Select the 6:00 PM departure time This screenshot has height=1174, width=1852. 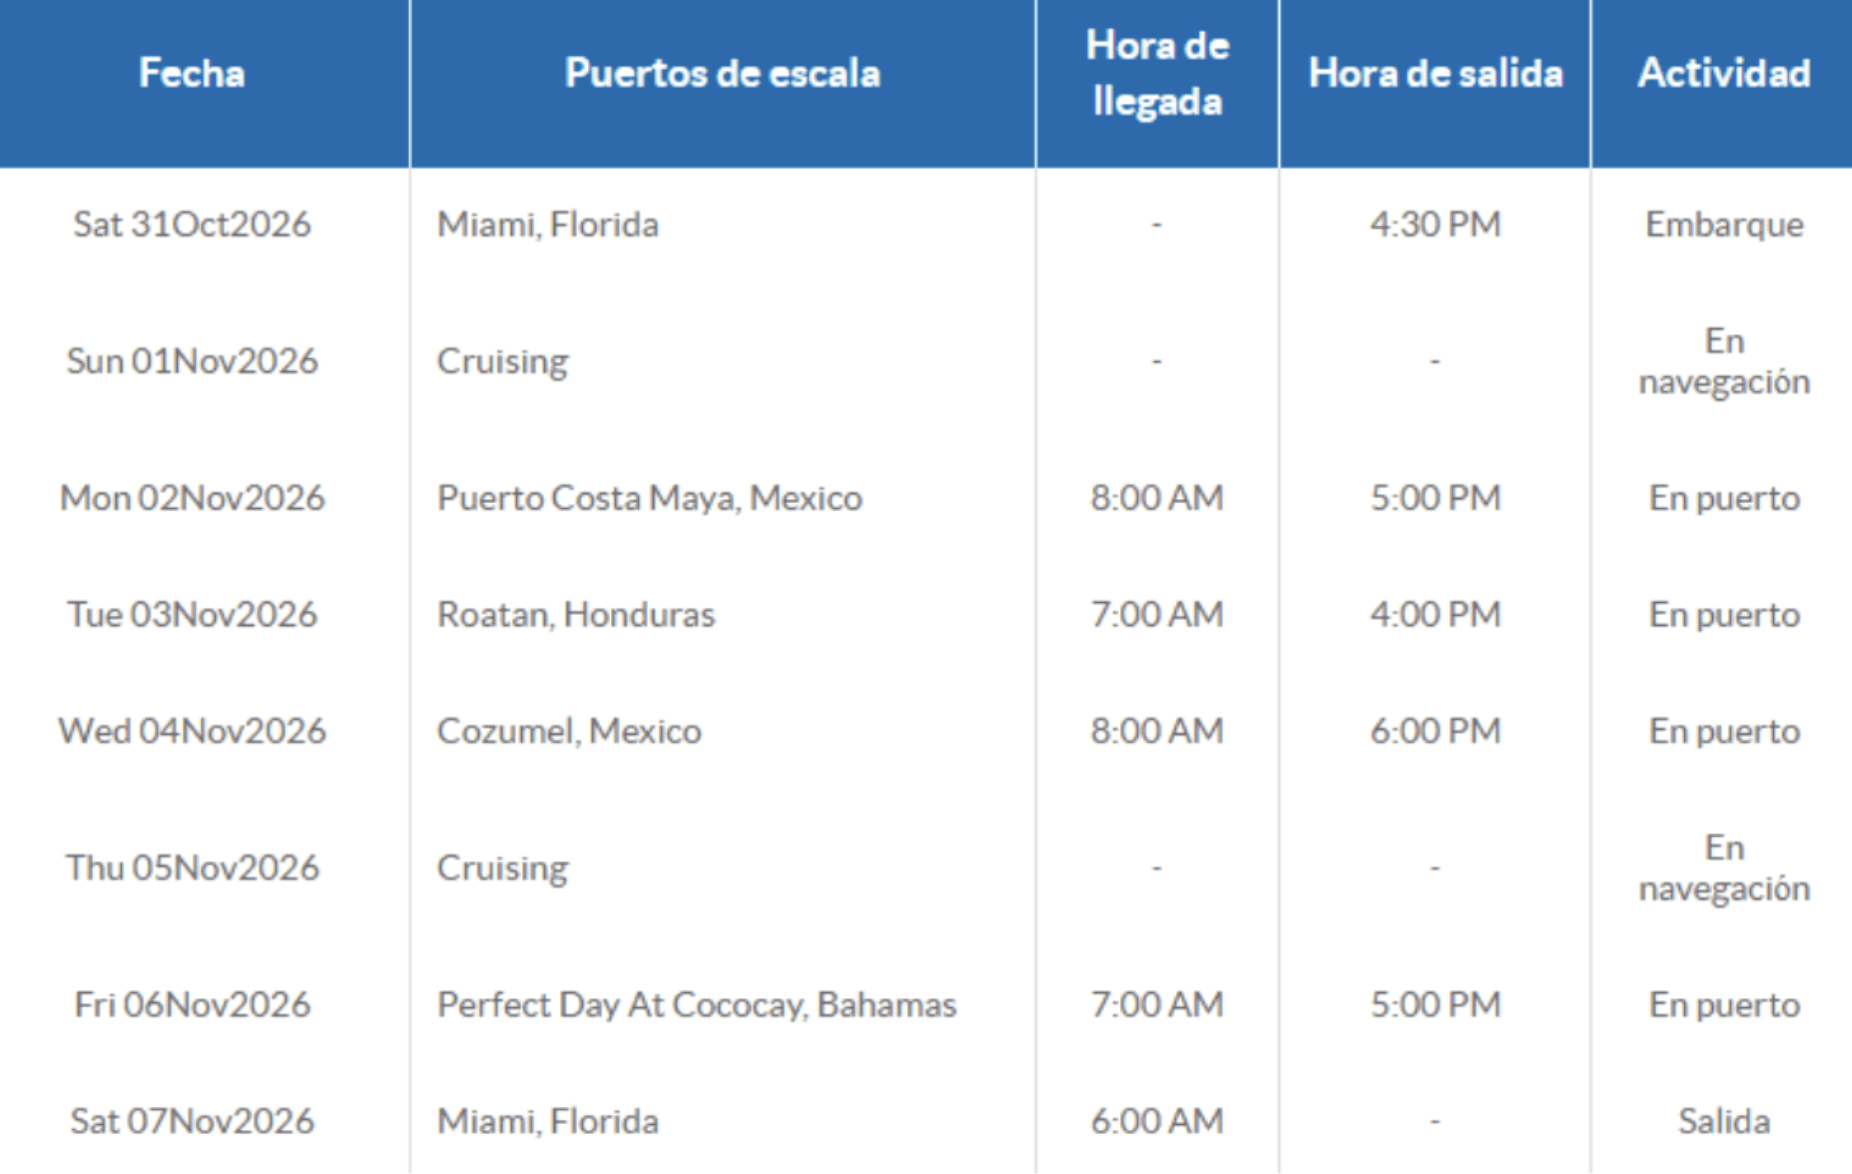(x=1435, y=731)
